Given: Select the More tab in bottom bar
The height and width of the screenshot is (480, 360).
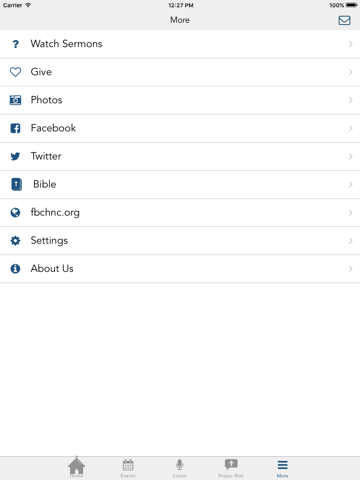Looking at the screenshot, I should click(282, 468).
